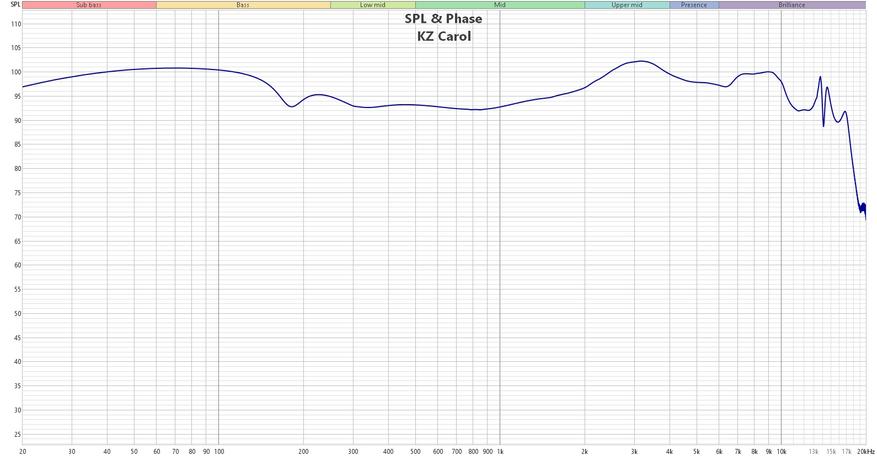Select the 300 Hz frequency label
The width and height of the screenshot is (877, 458).
[353, 451]
